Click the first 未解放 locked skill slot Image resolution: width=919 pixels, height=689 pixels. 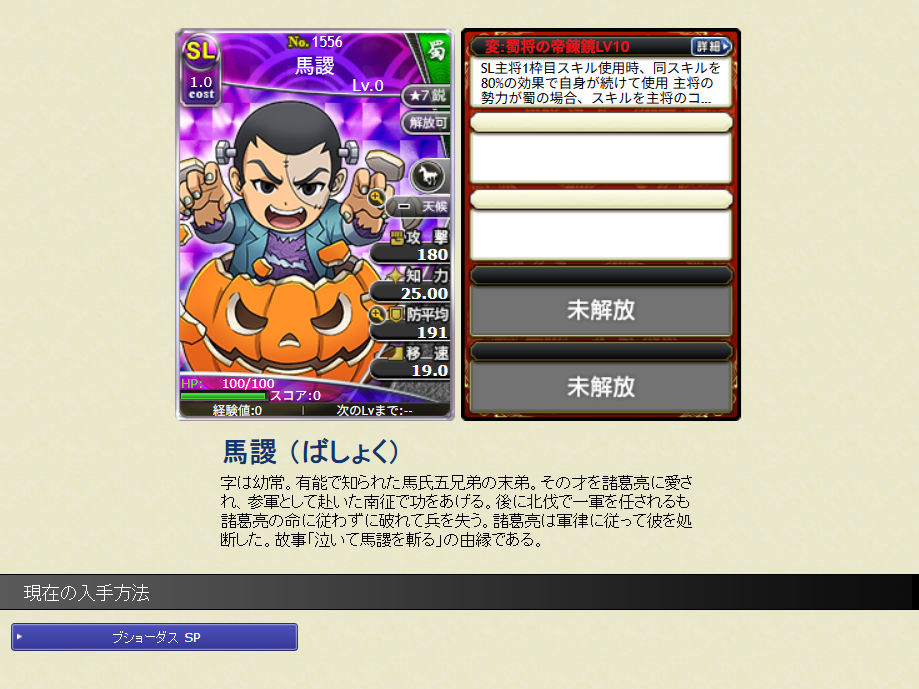click(x=601, y=310)
